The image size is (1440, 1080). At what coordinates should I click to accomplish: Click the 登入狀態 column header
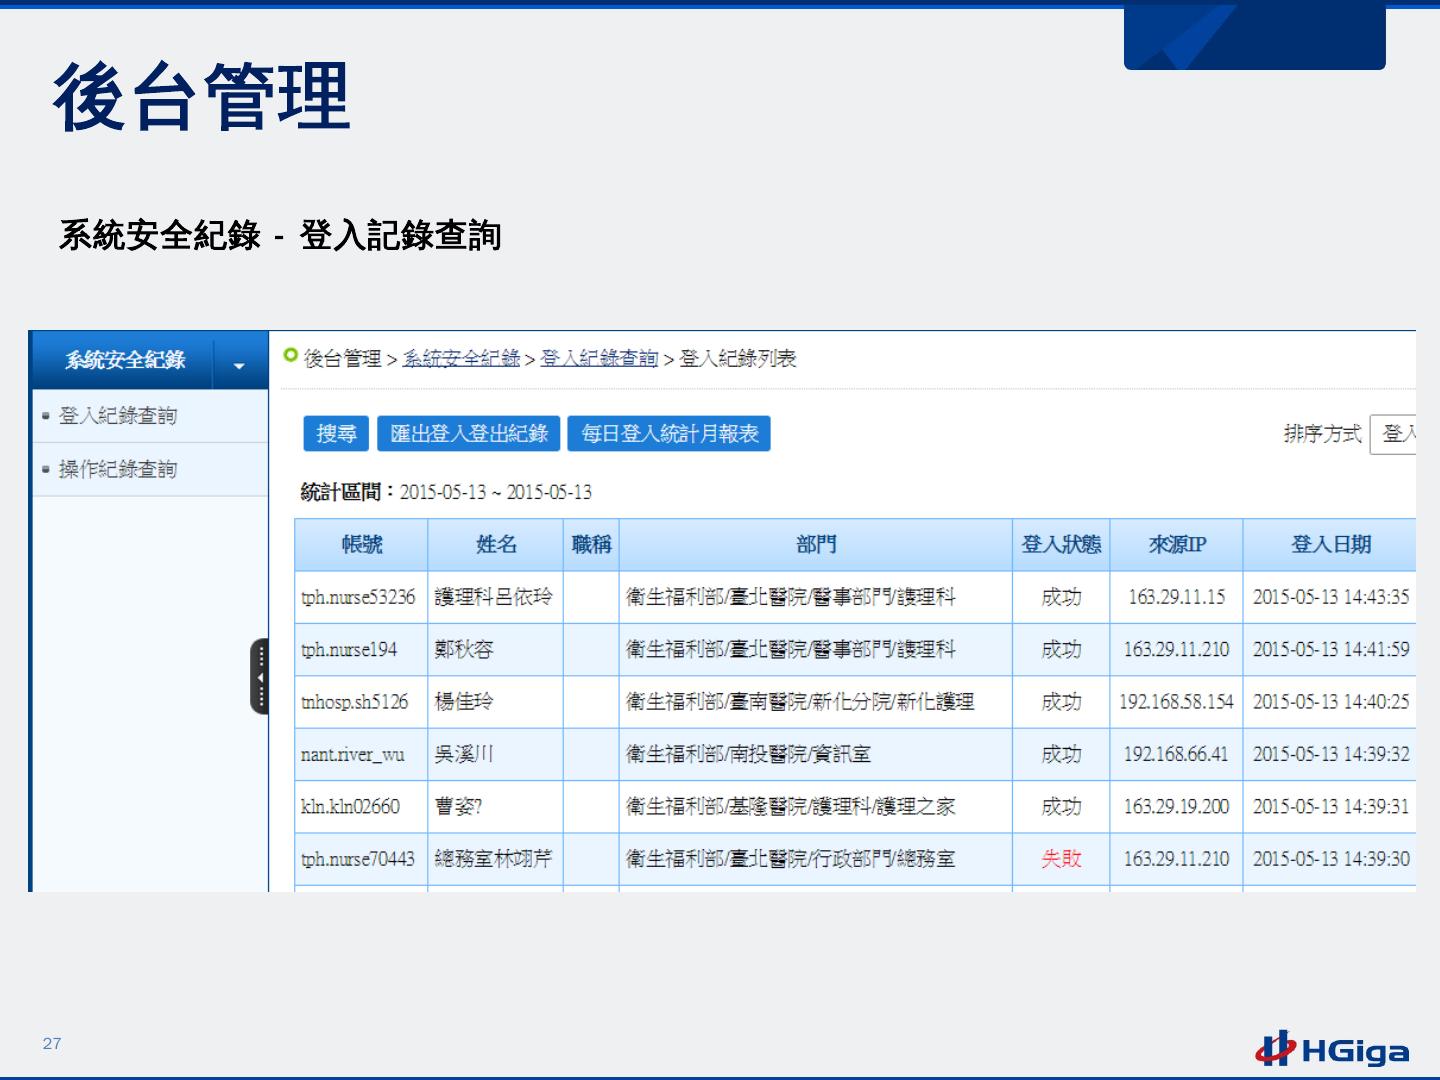1061,545
